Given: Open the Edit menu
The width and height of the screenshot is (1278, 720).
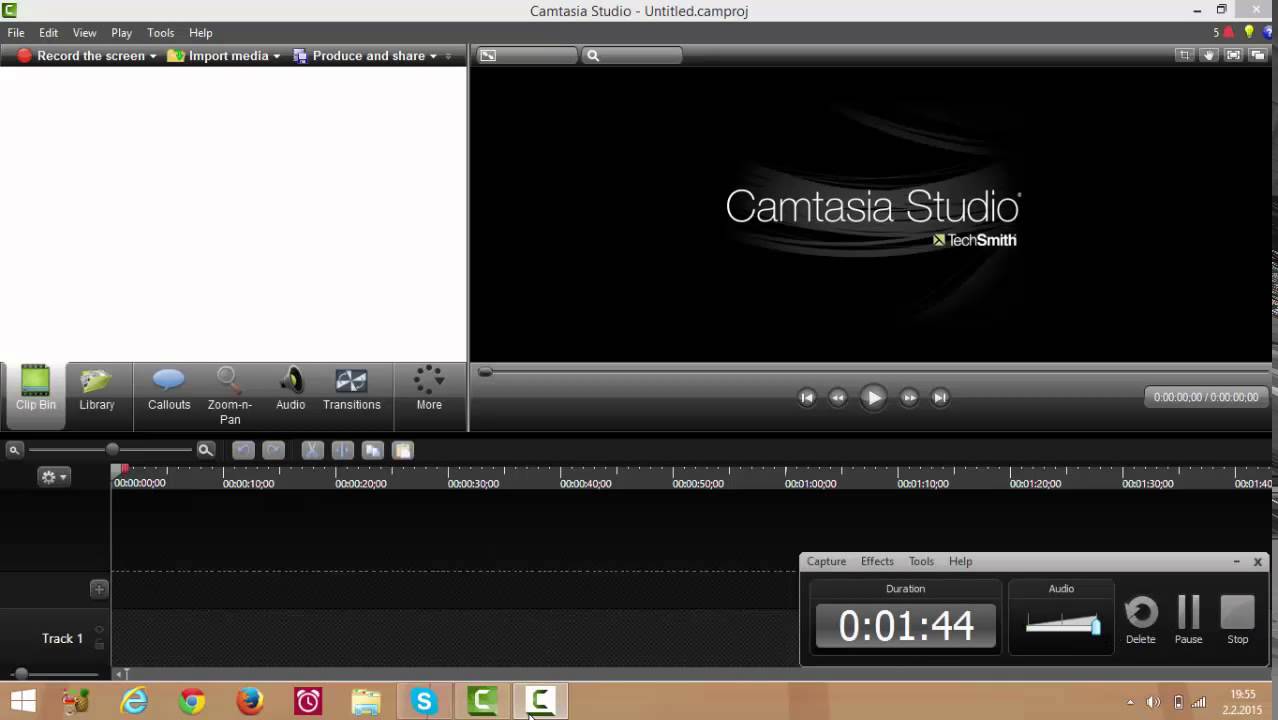Looking at the screenshot, I should click(x=48, y=33).
